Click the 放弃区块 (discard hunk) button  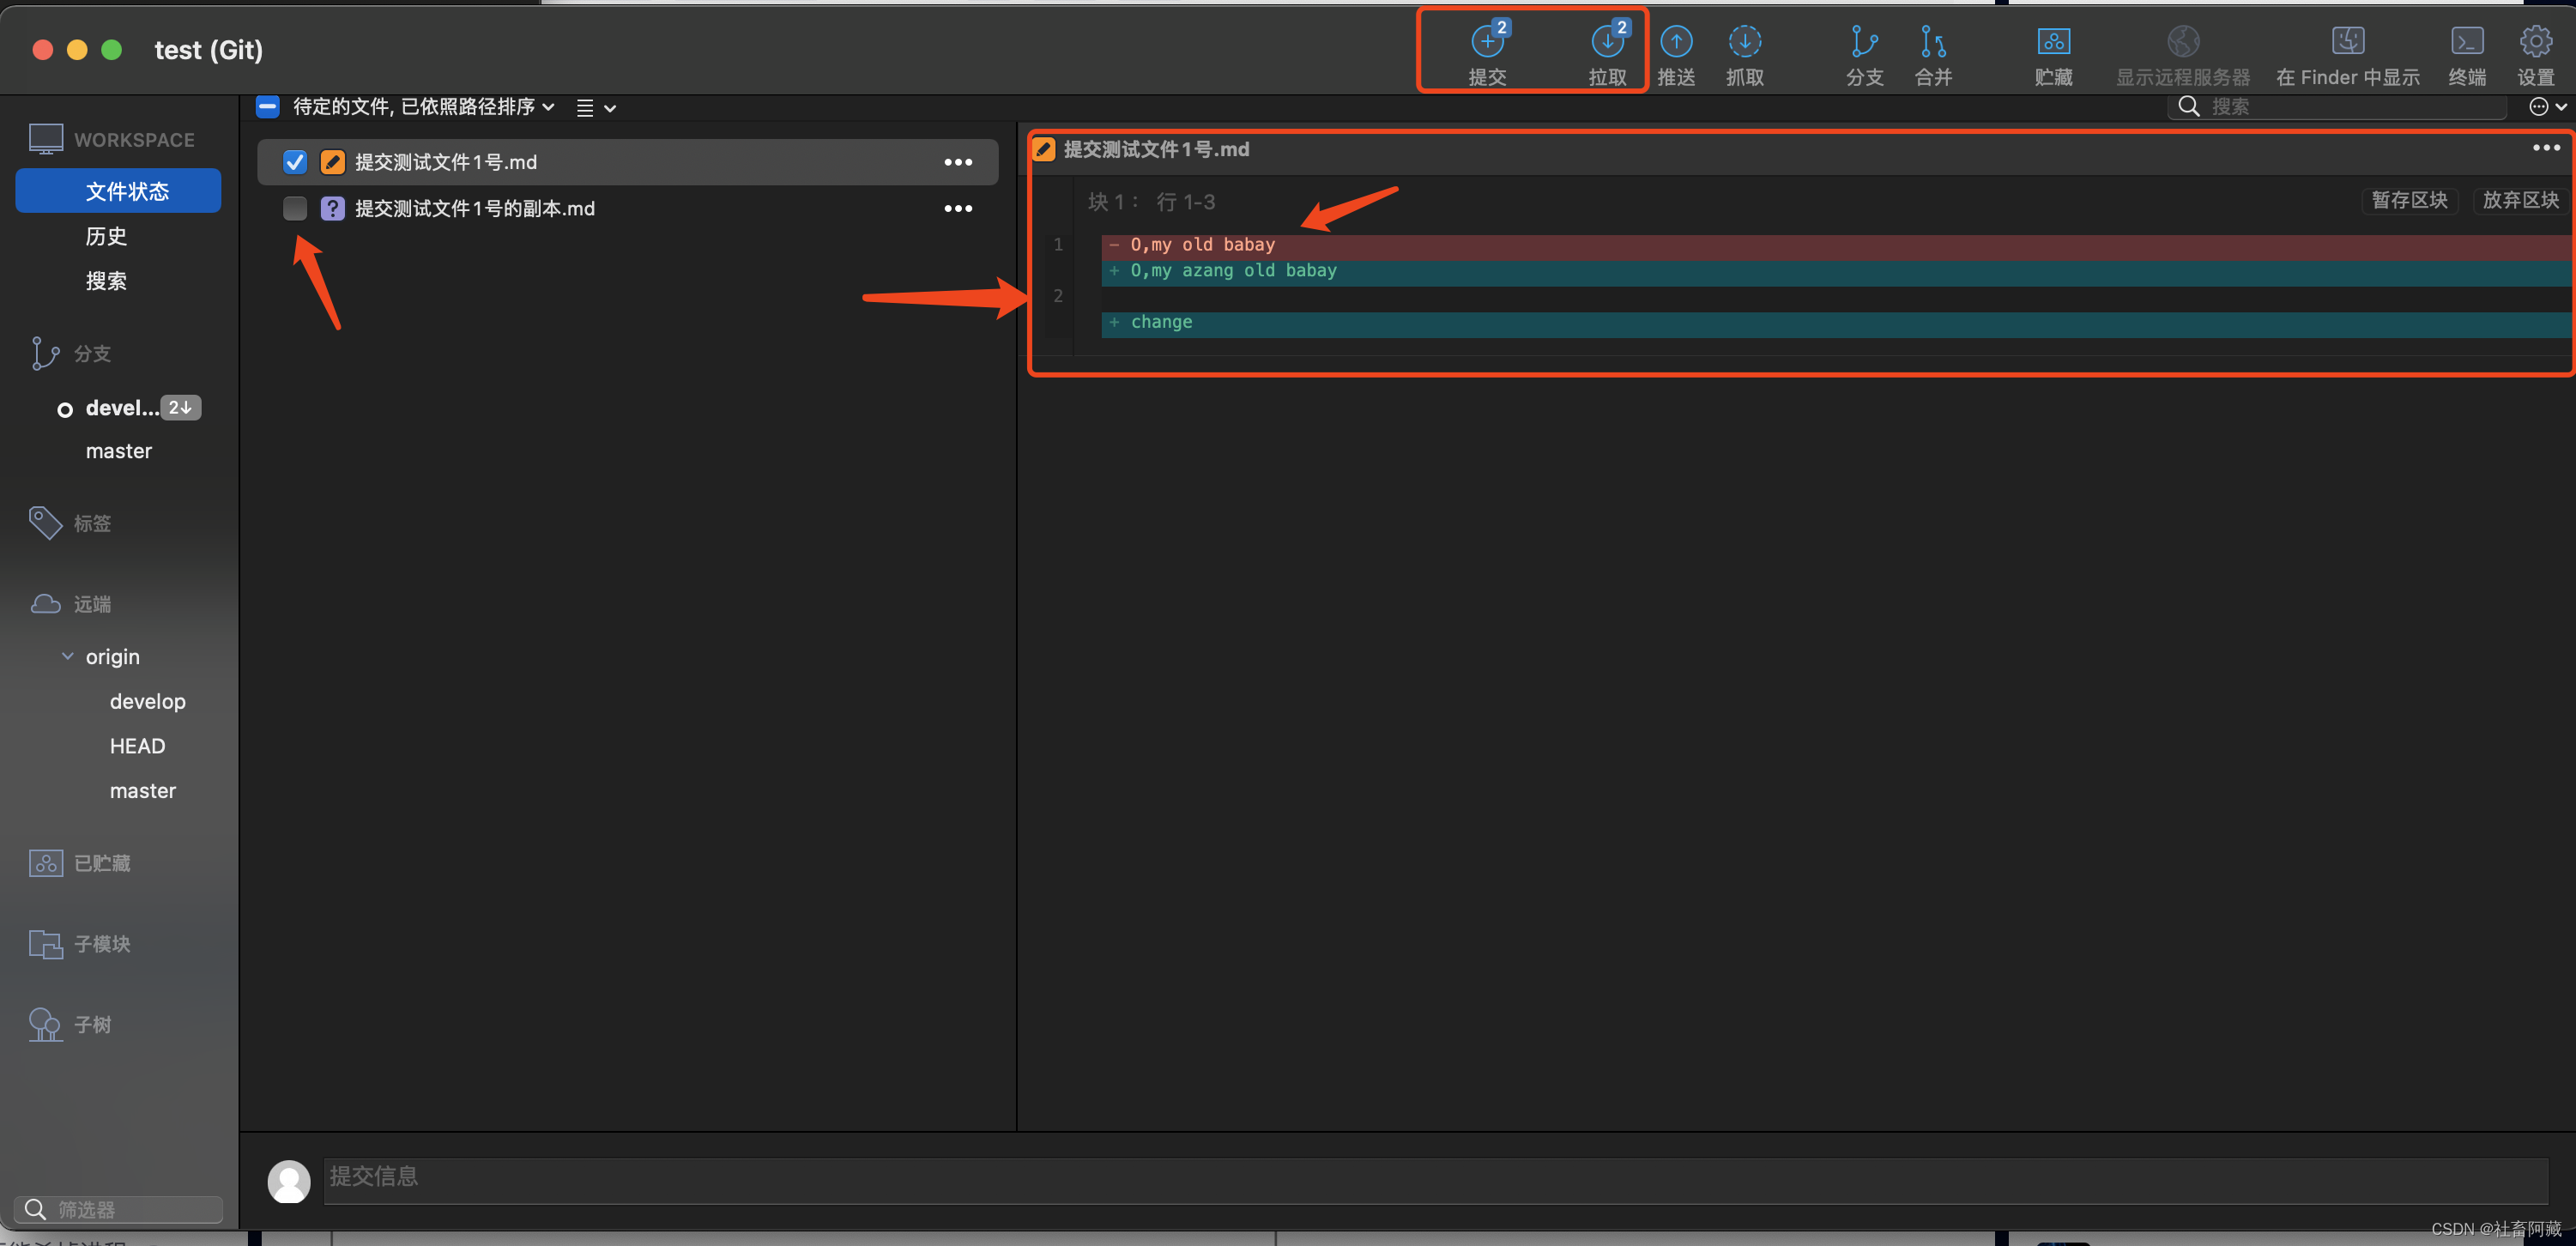(x=2520, y=200)
